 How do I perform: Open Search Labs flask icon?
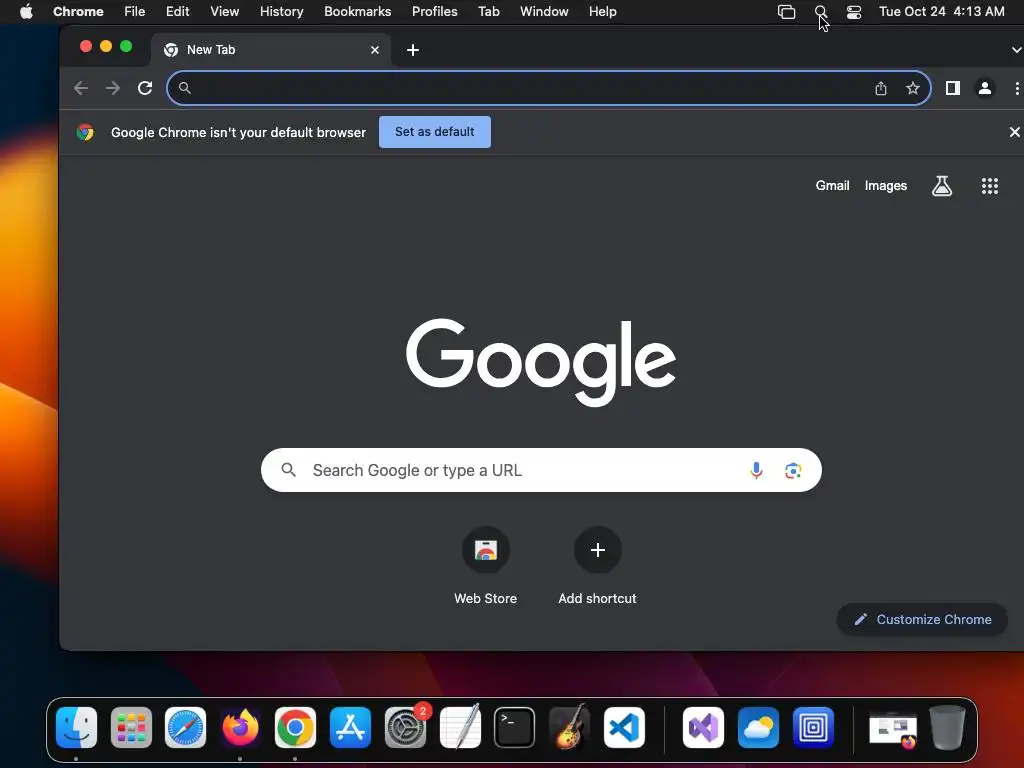tap(942, 186)
